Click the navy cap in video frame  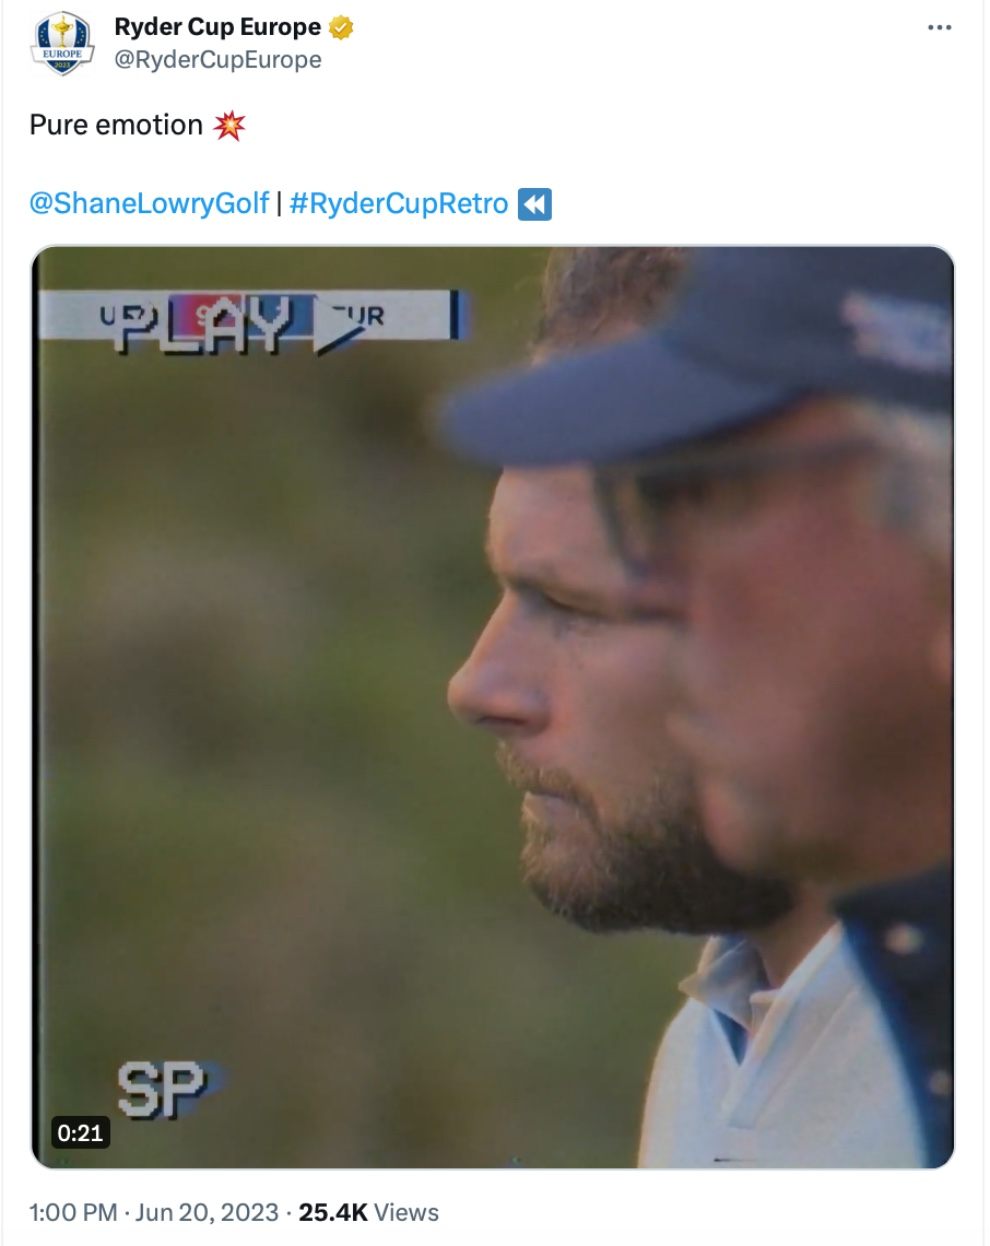(700, 360)
